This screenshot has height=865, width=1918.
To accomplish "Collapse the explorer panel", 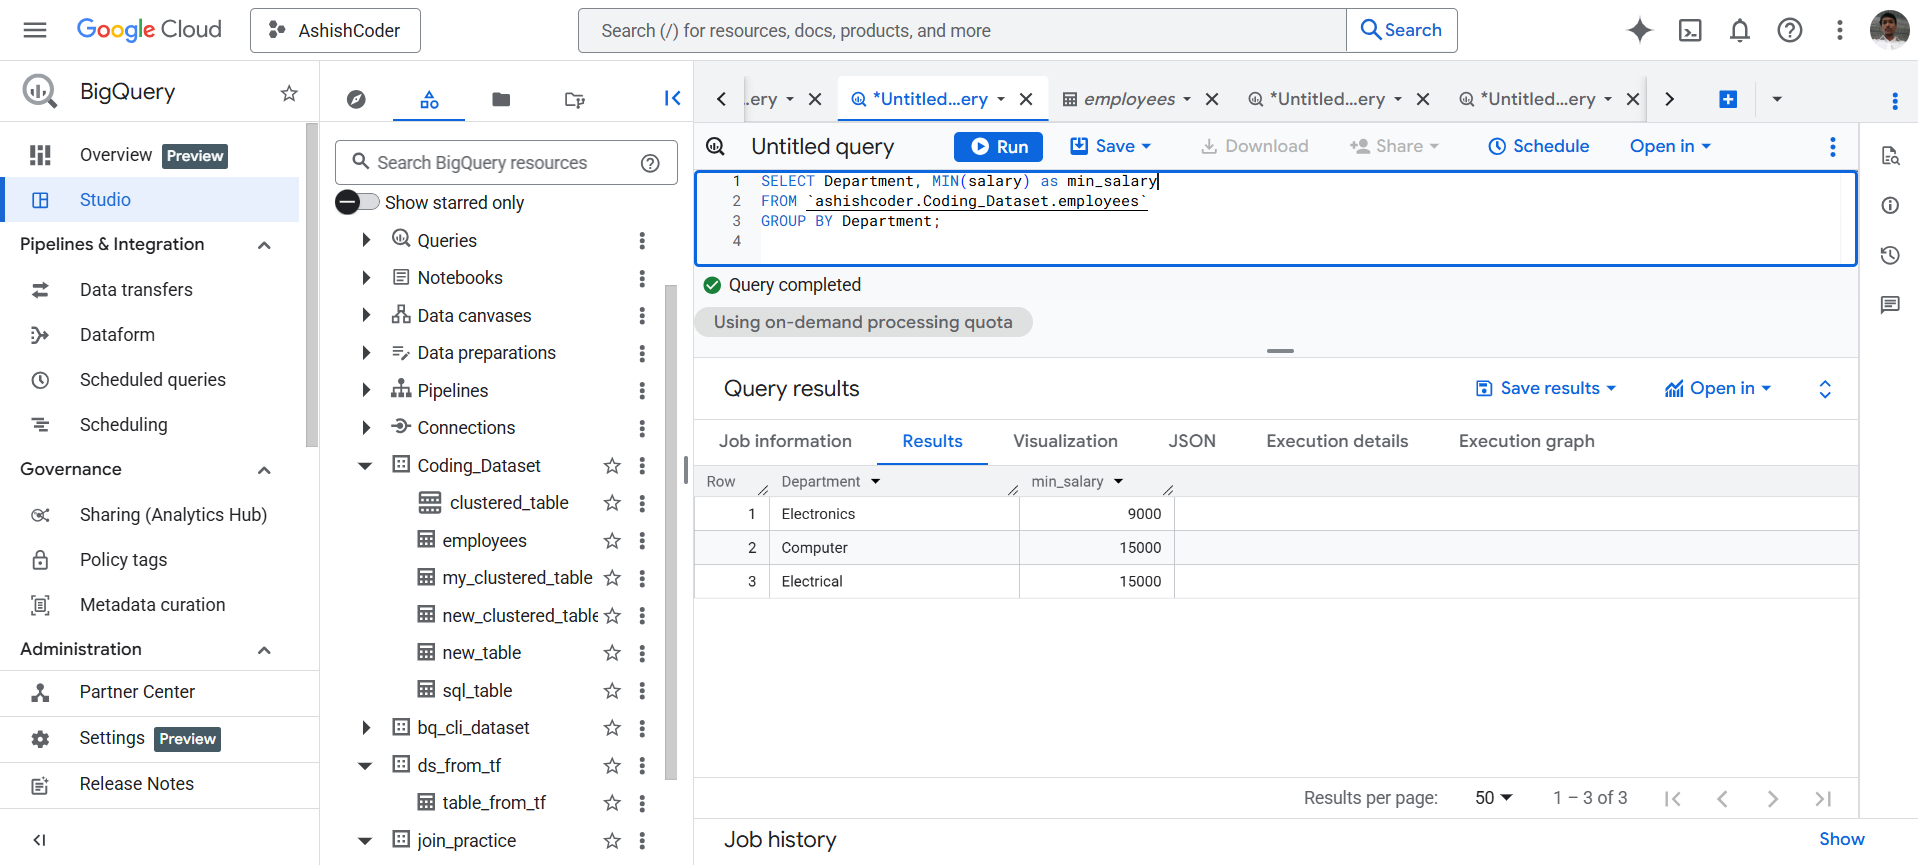I will click(672, 98).
